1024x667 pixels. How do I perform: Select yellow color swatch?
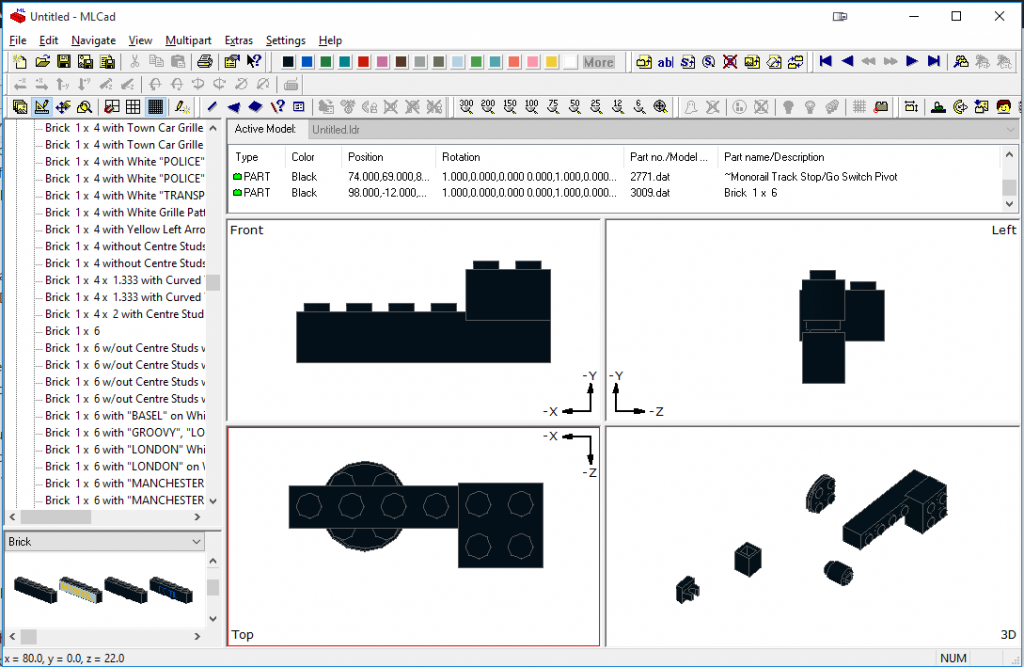(551, 62)
